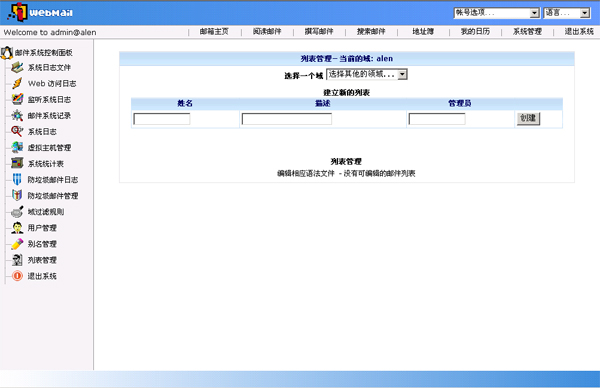
Task: Click the 系统统计表 icon
Action: coord(17,163)
